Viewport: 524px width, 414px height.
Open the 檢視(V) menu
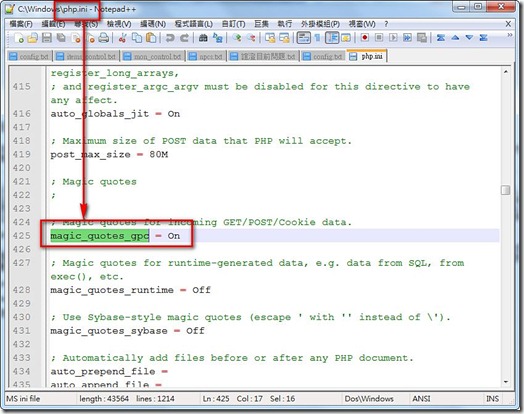click(119, 24)
